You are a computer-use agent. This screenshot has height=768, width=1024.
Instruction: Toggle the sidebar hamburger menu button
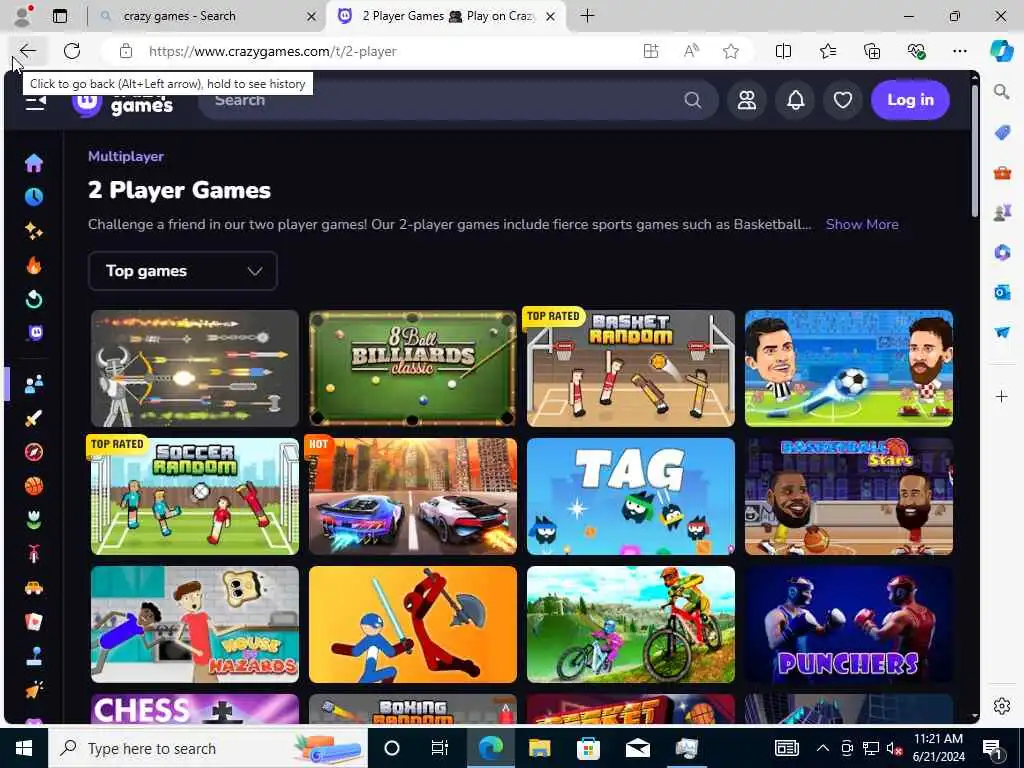coord(35,102)
